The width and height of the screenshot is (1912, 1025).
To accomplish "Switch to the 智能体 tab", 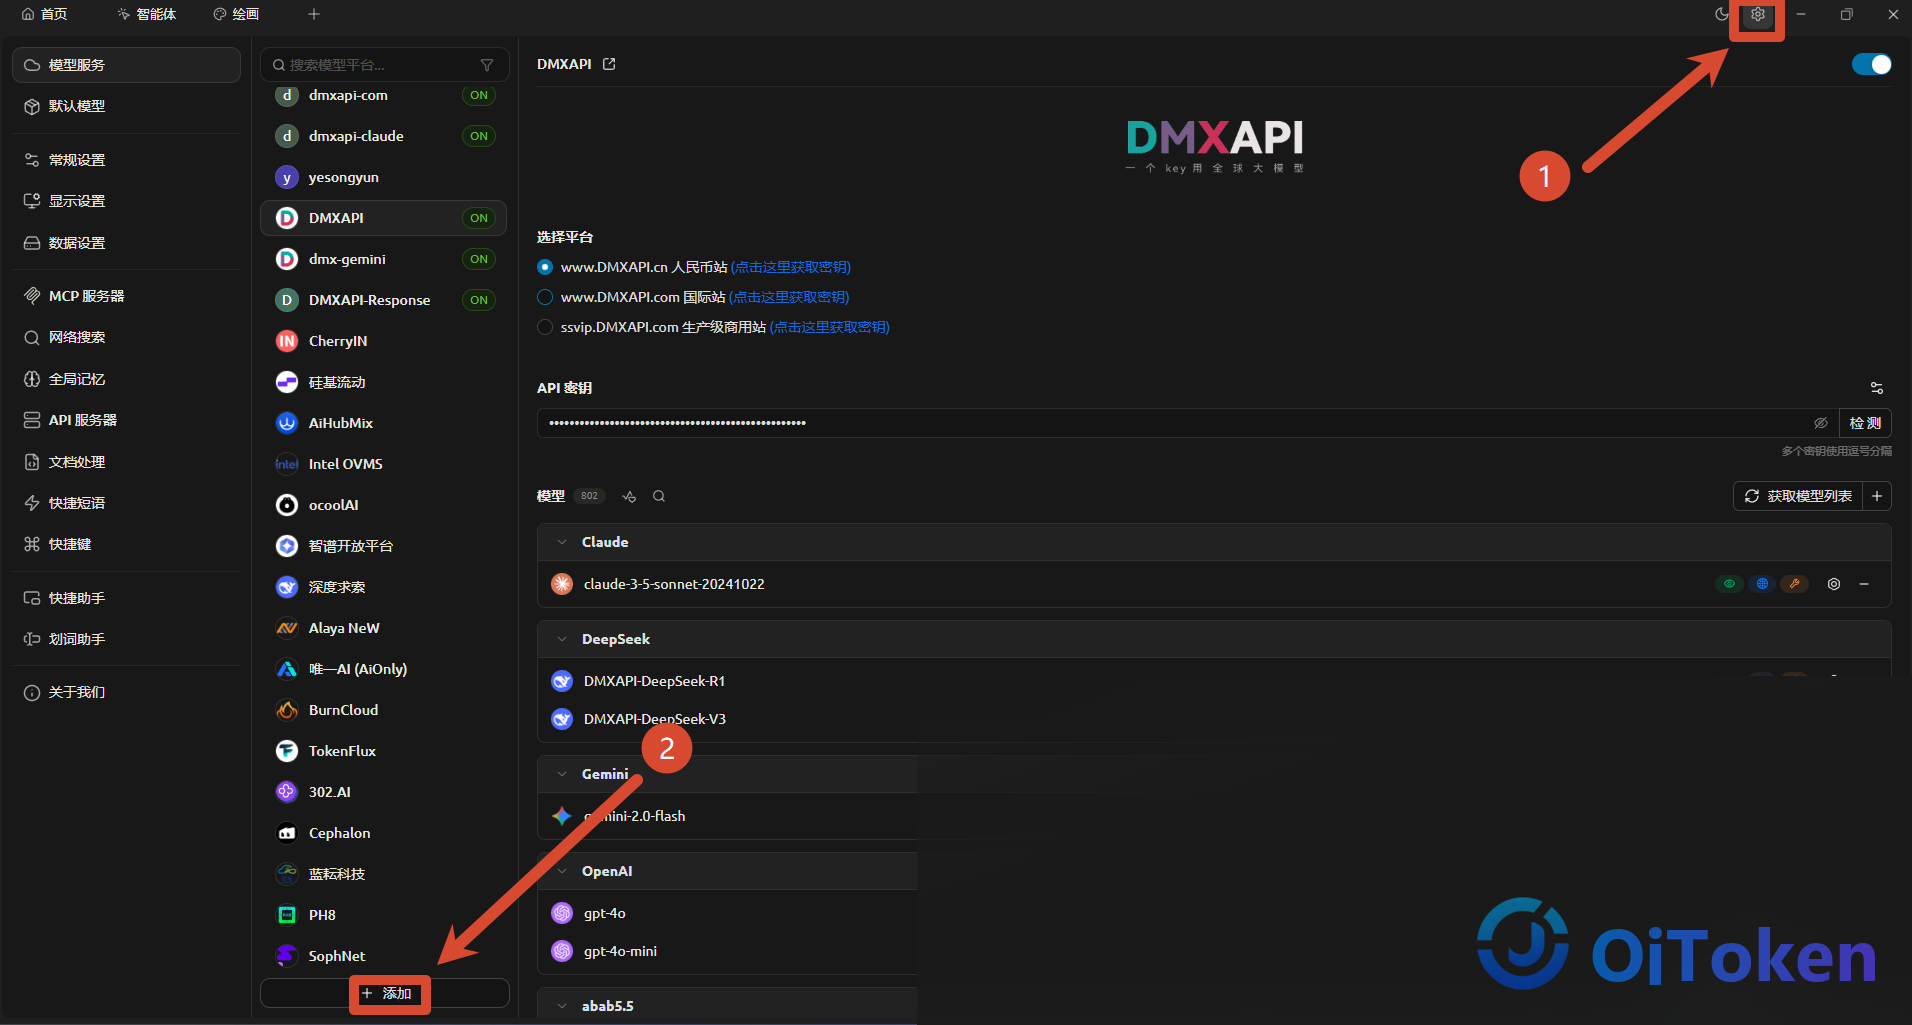I will tap(146, 14).
